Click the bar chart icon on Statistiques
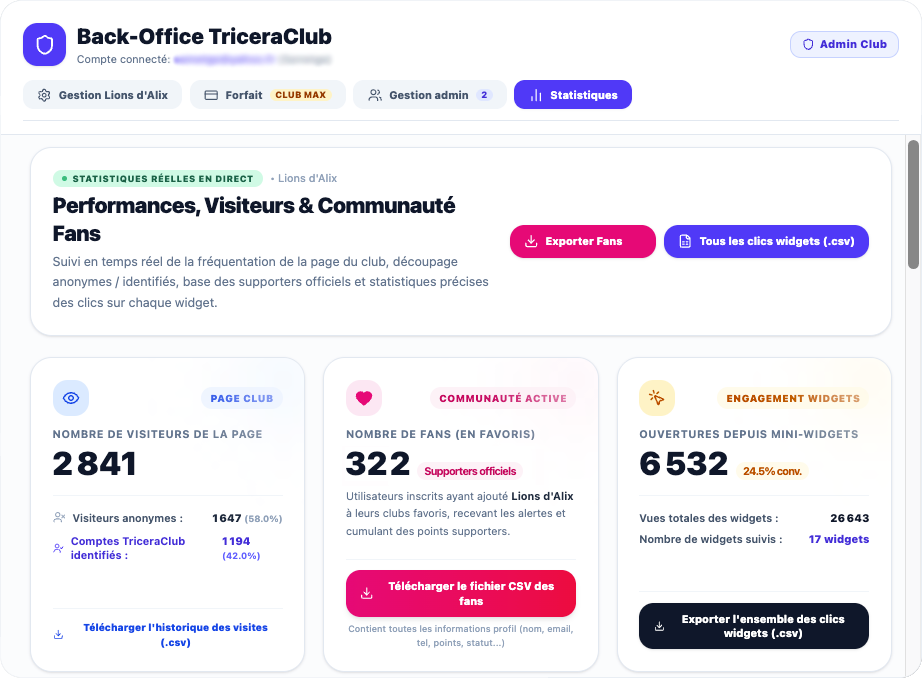 coord(536,95)
